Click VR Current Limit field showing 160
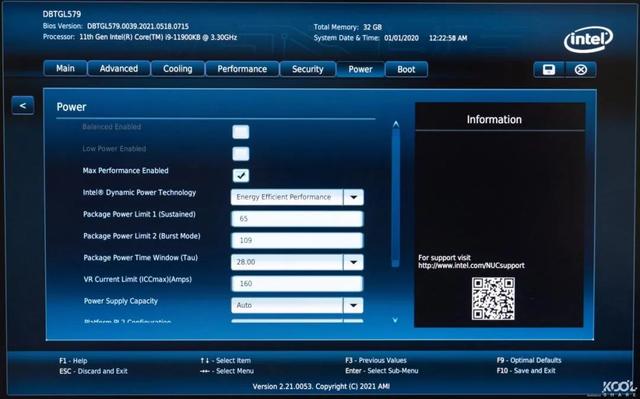This screenshot has width=640, height=399. tap(297, 284)
